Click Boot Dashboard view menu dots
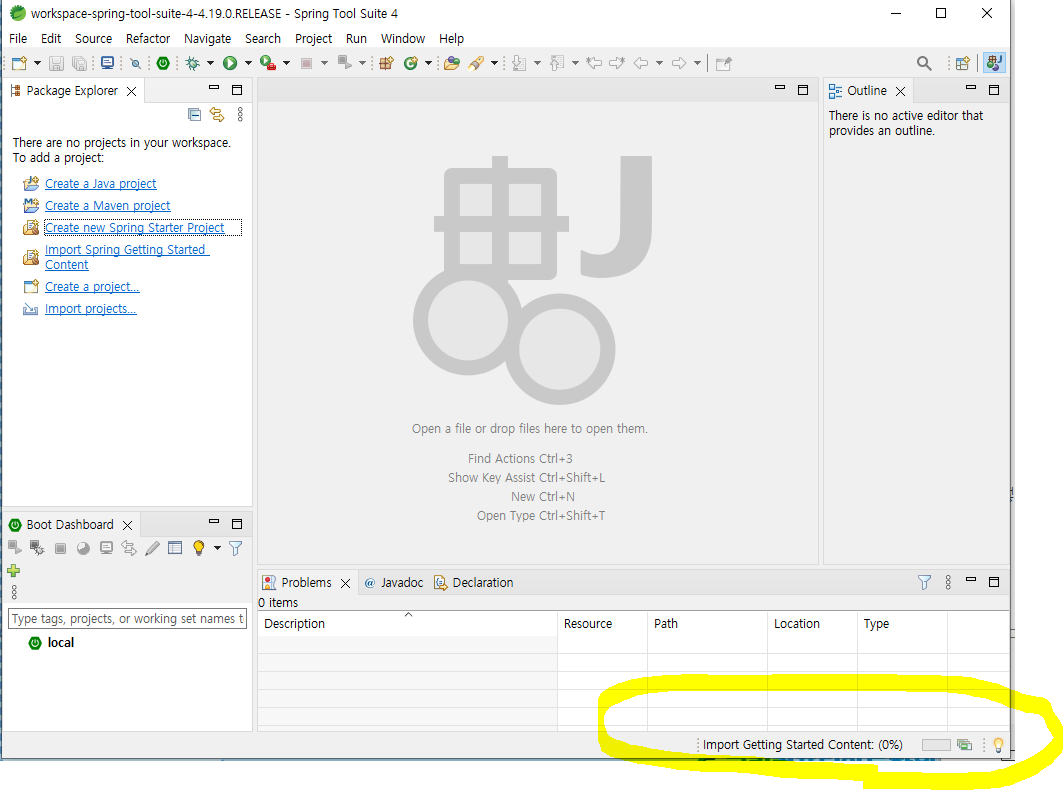Screen dimensions: 1063x790 point(14,592)
